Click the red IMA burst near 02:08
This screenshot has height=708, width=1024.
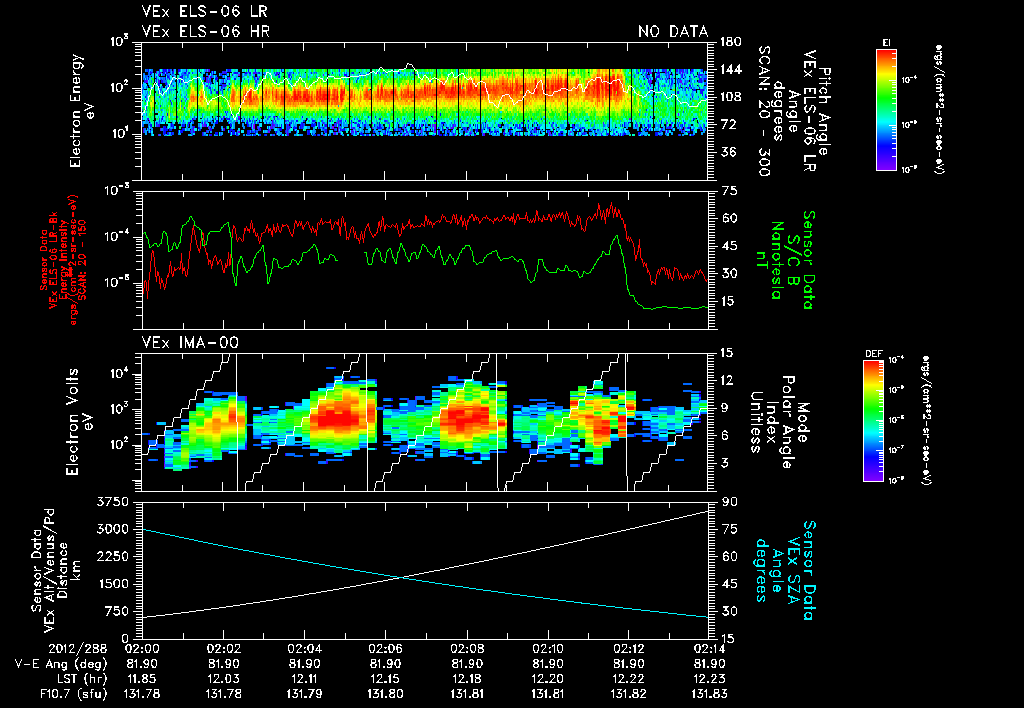465,419
